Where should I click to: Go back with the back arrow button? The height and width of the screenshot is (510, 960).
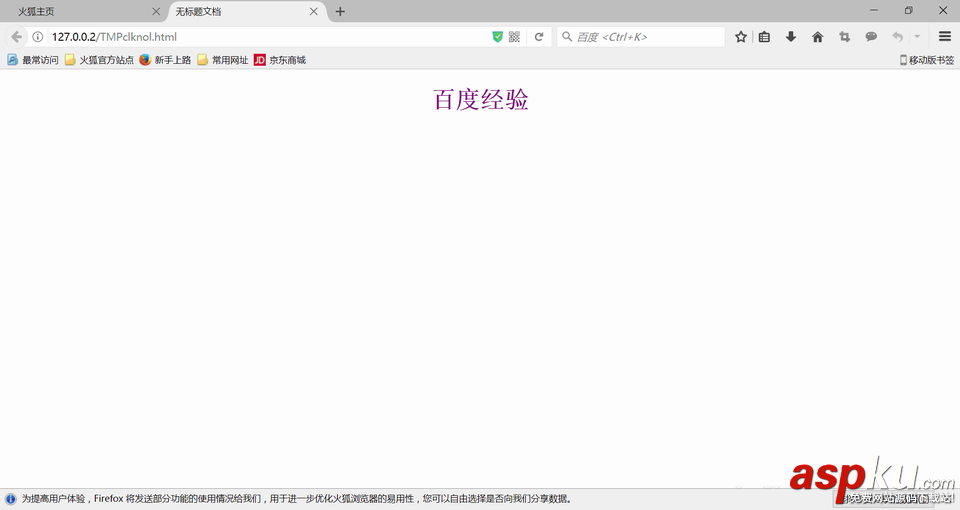click(17, 37)
